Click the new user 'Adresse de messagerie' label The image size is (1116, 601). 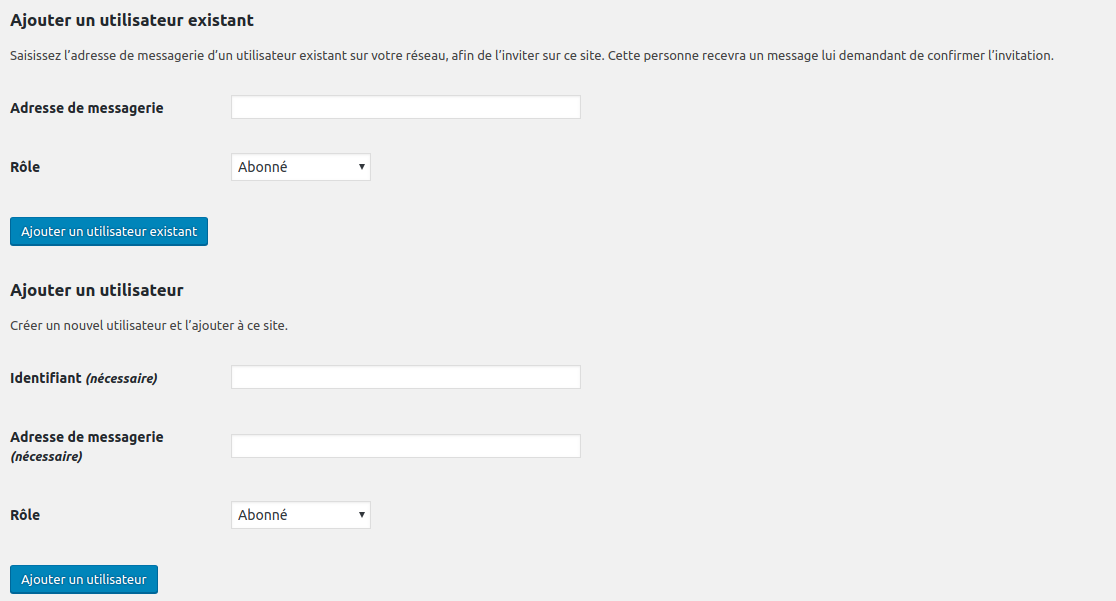87,437
